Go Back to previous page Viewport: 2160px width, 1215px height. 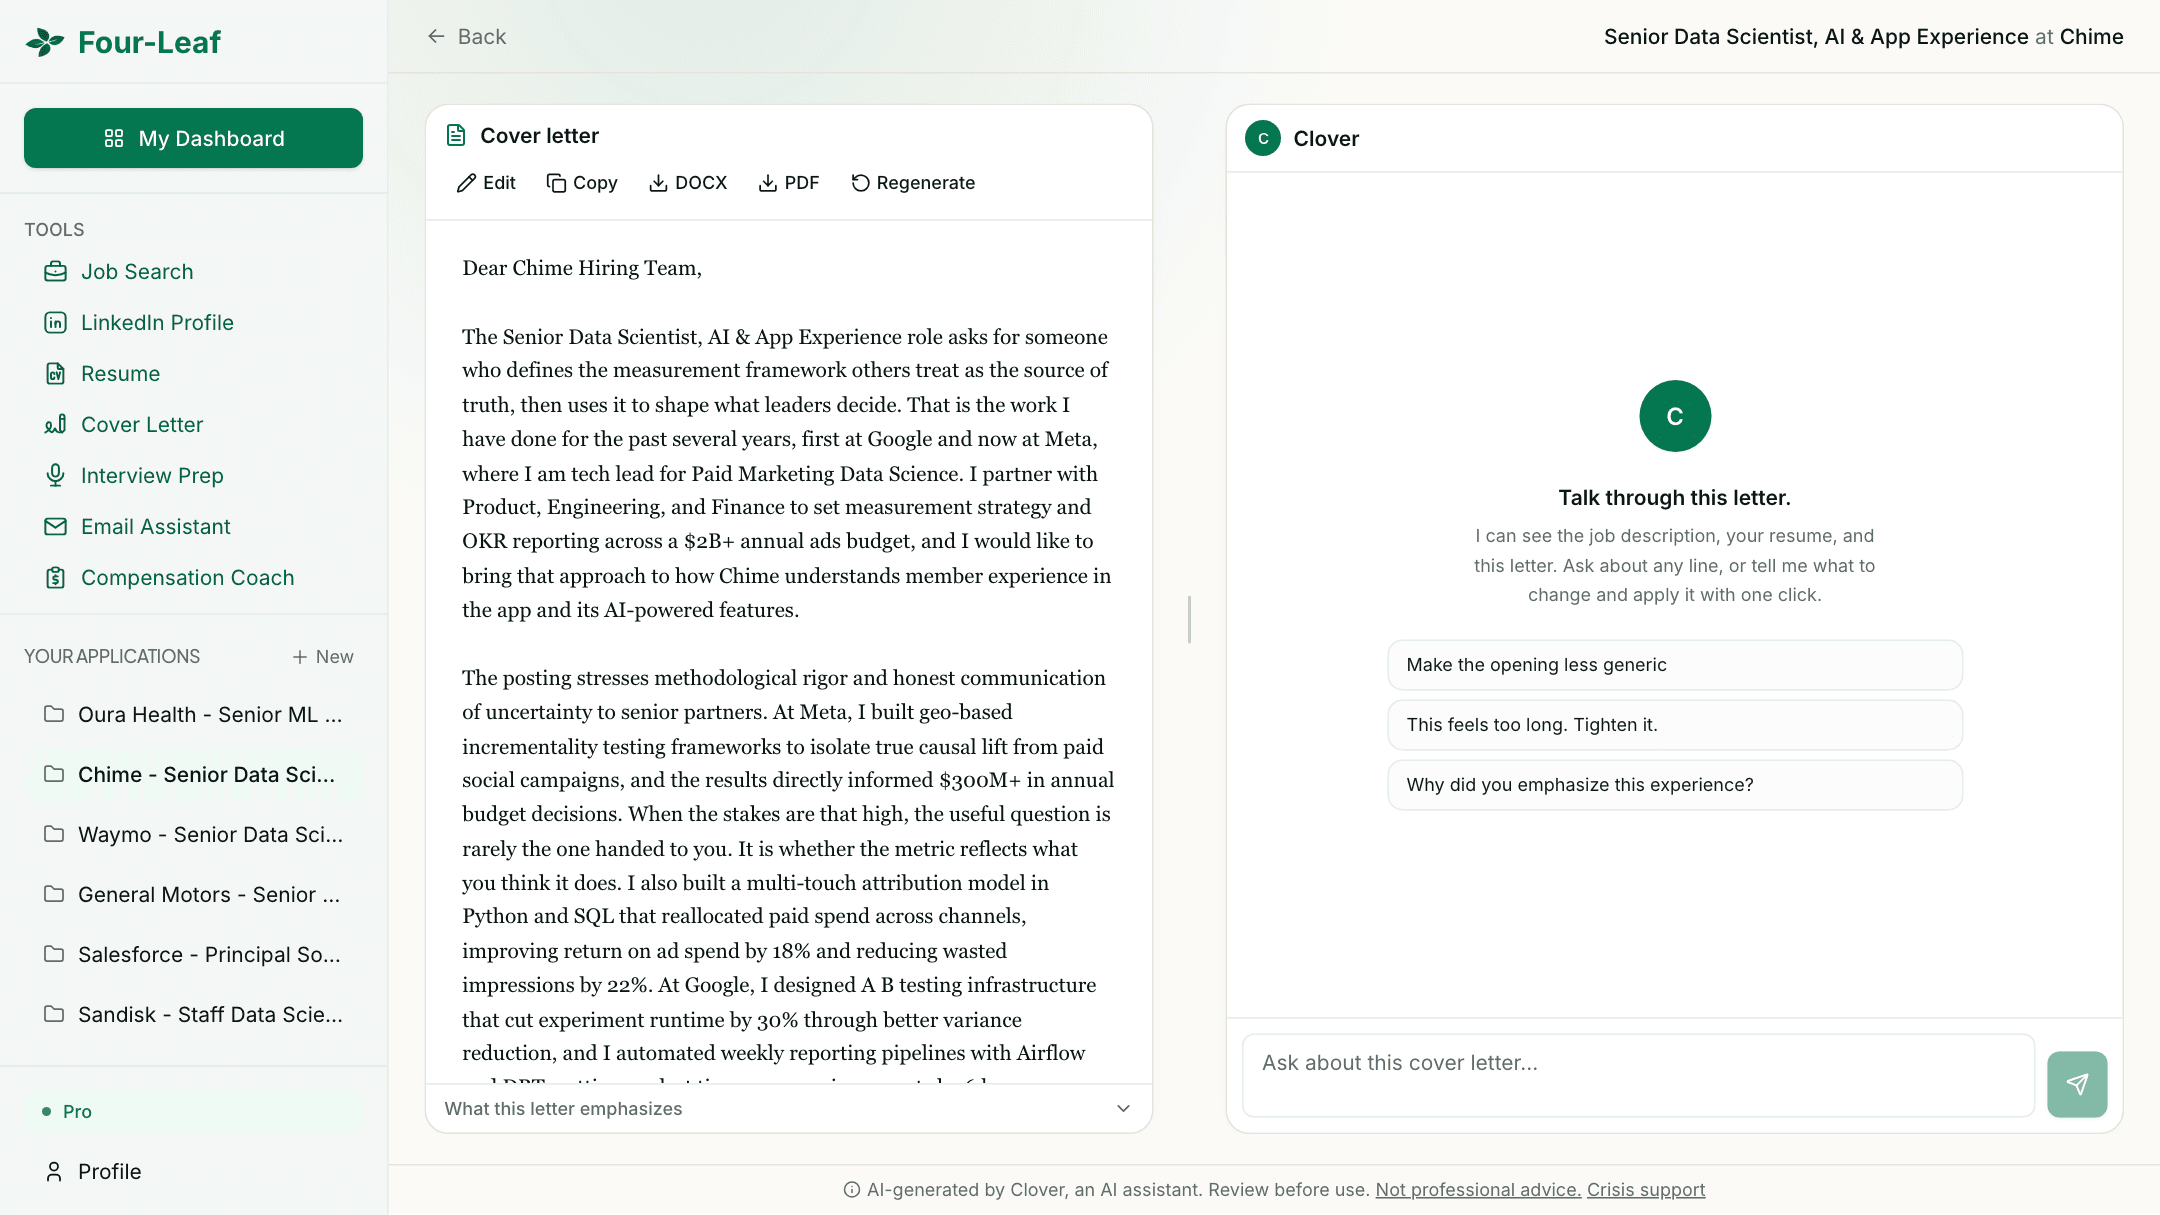click(467, 37)
